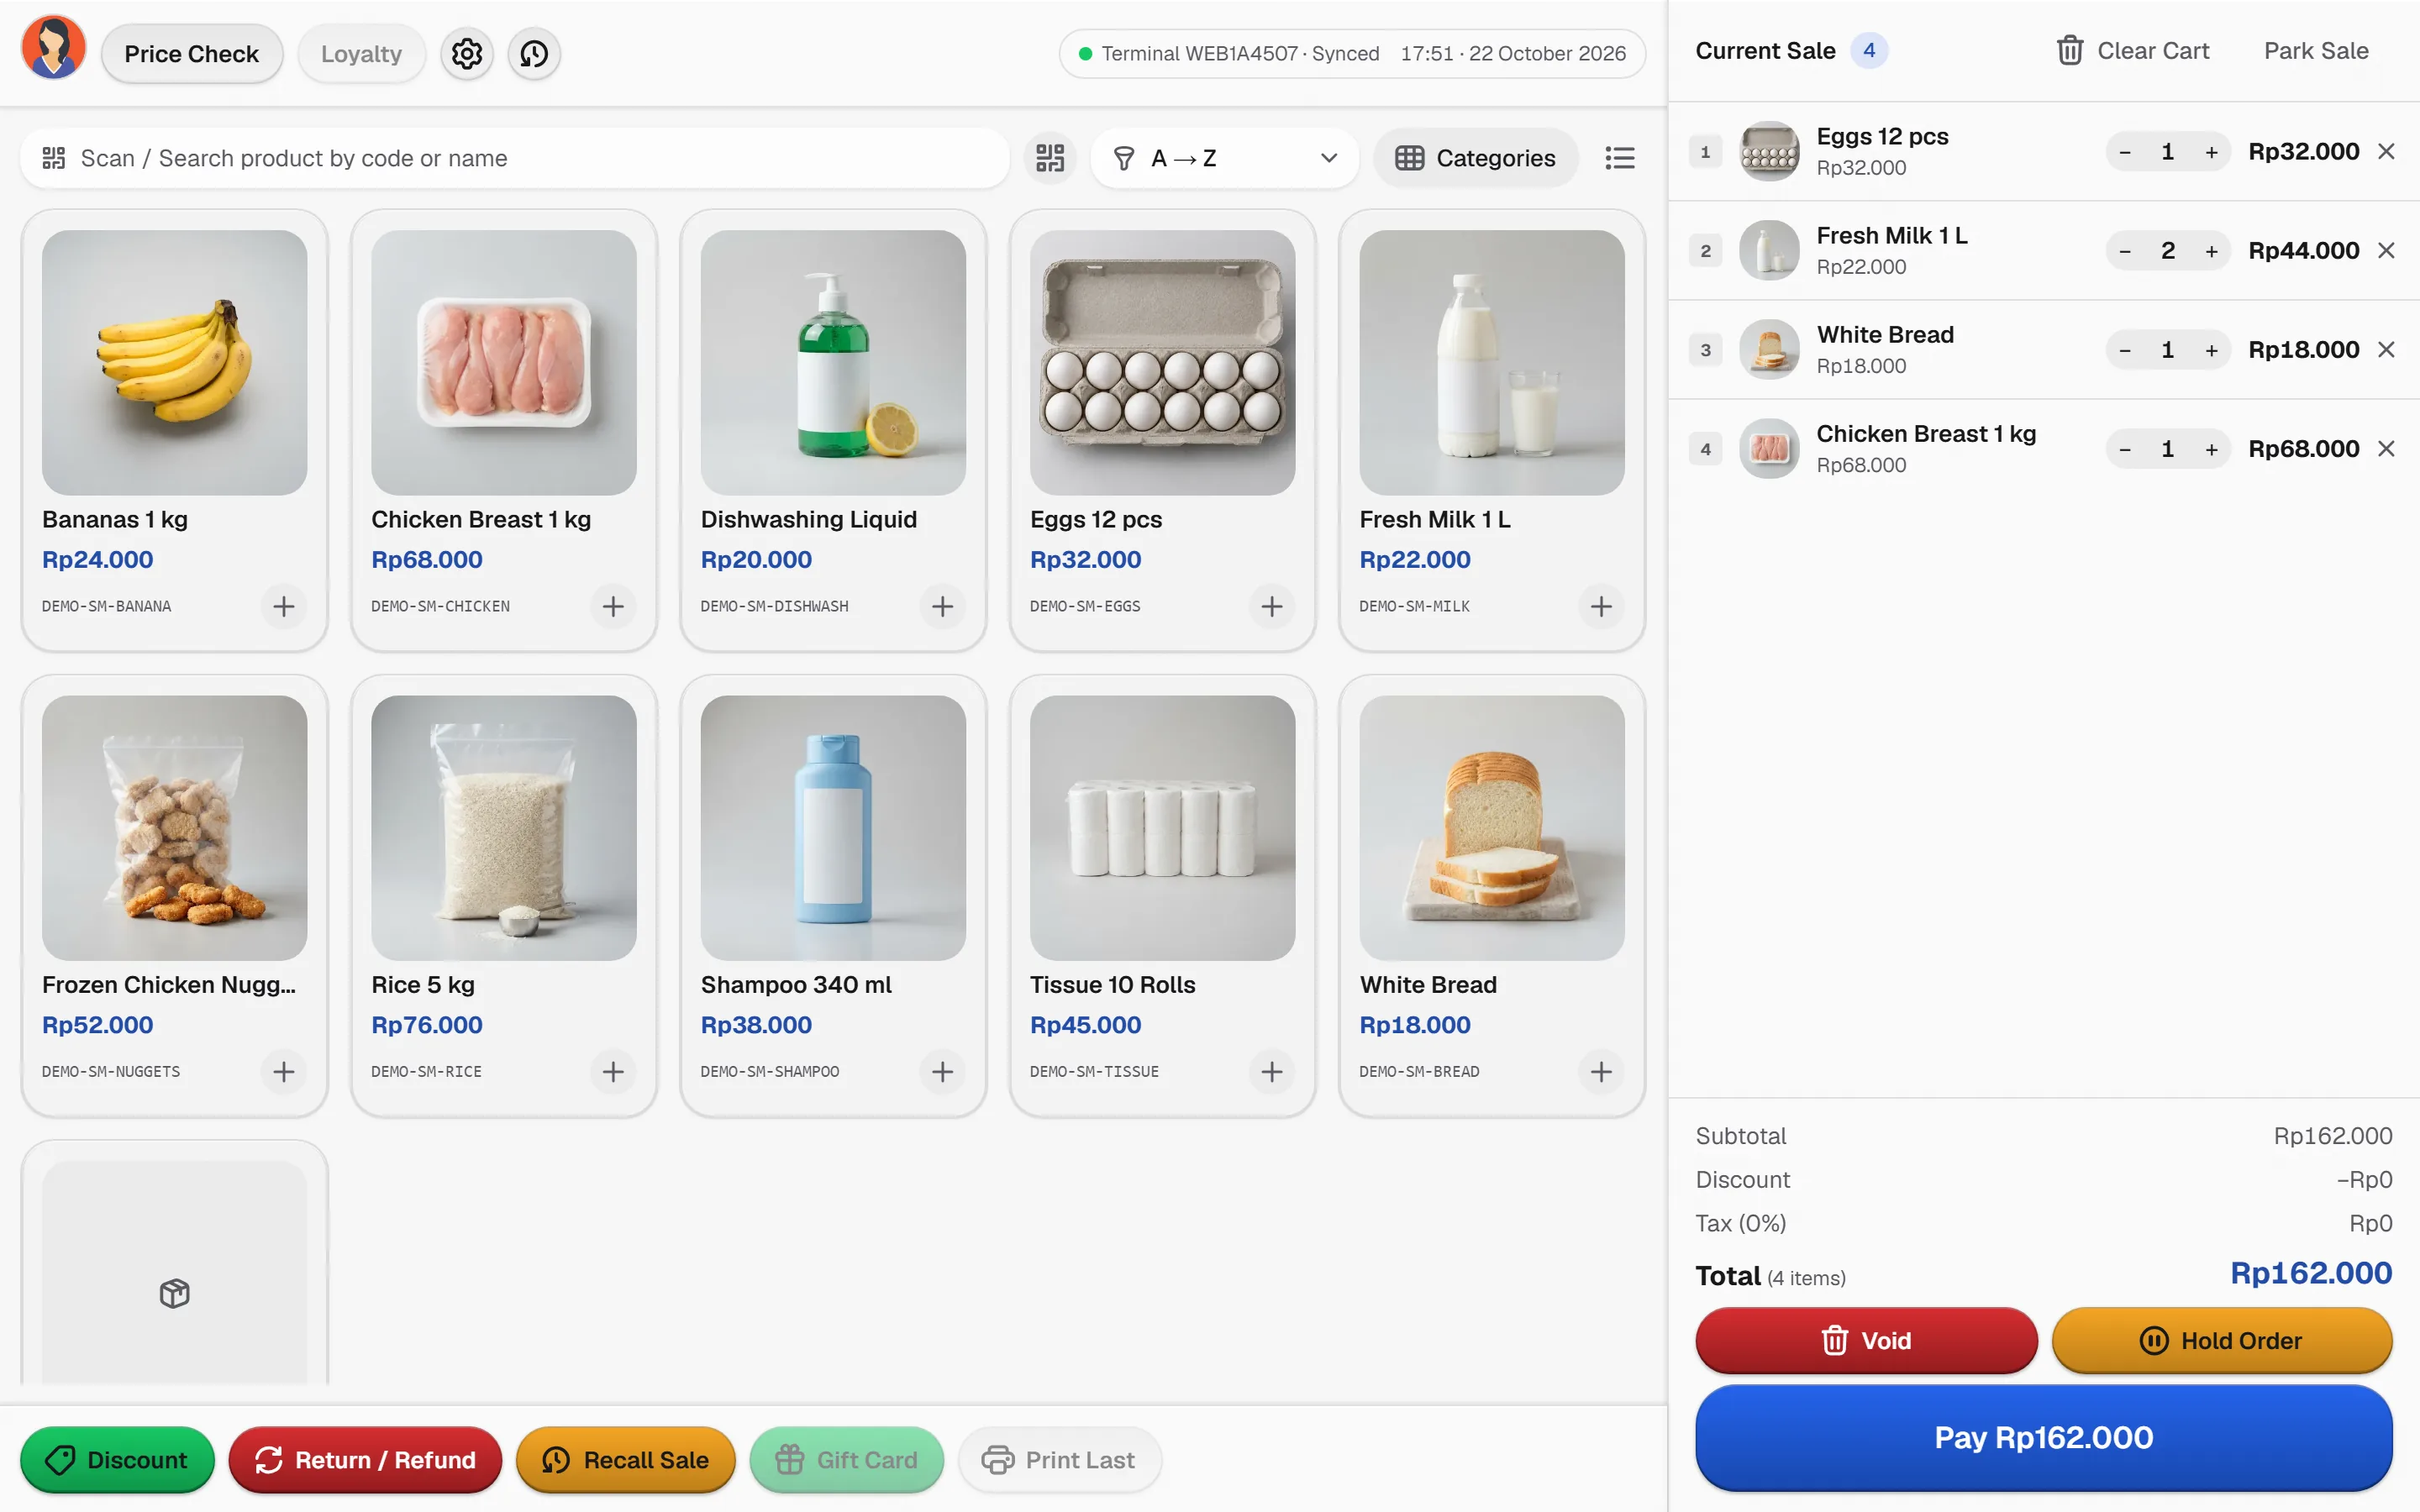
Task: Hold Order with orange button
Action: (x=2221, y=1340)
